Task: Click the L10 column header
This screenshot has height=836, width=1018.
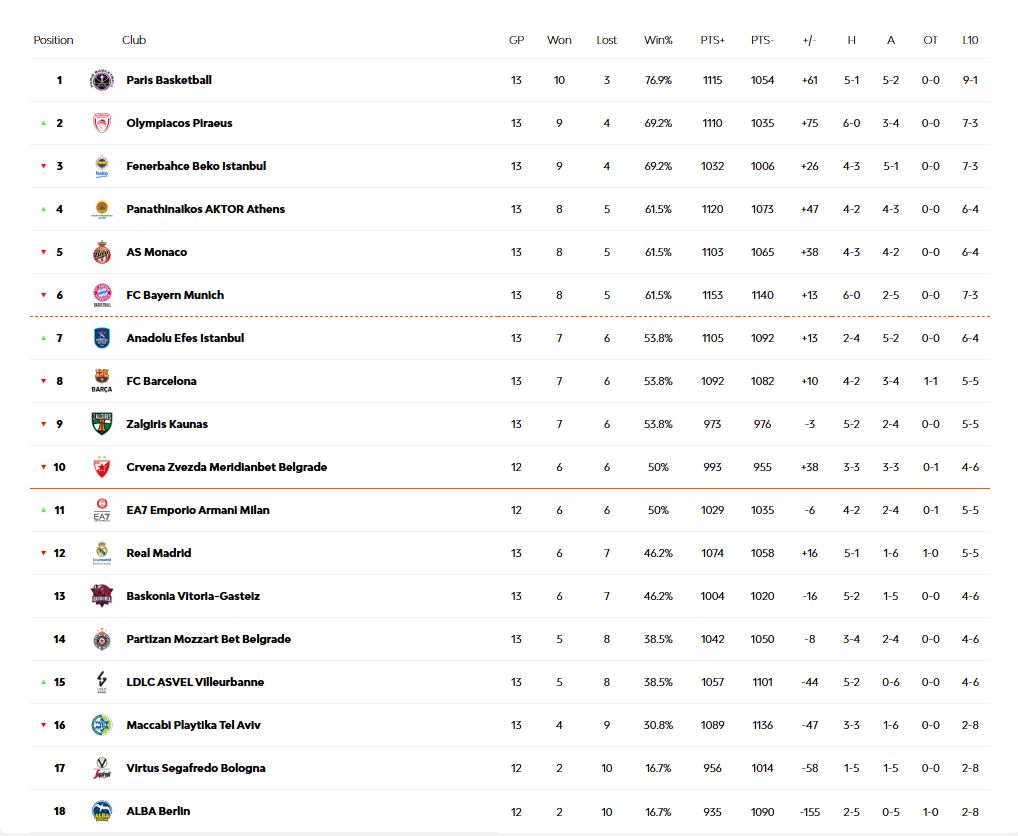Action: click(x=970, y=40)
